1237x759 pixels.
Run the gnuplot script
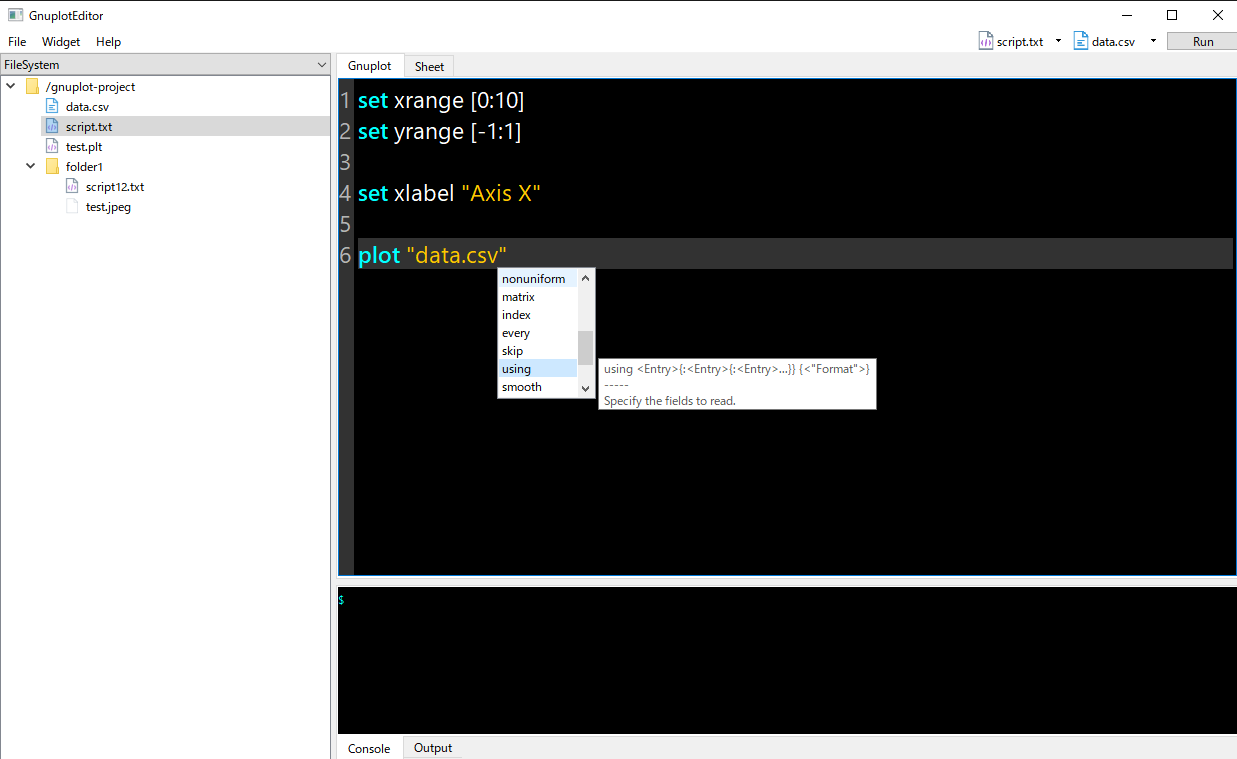coord(1200,41)
